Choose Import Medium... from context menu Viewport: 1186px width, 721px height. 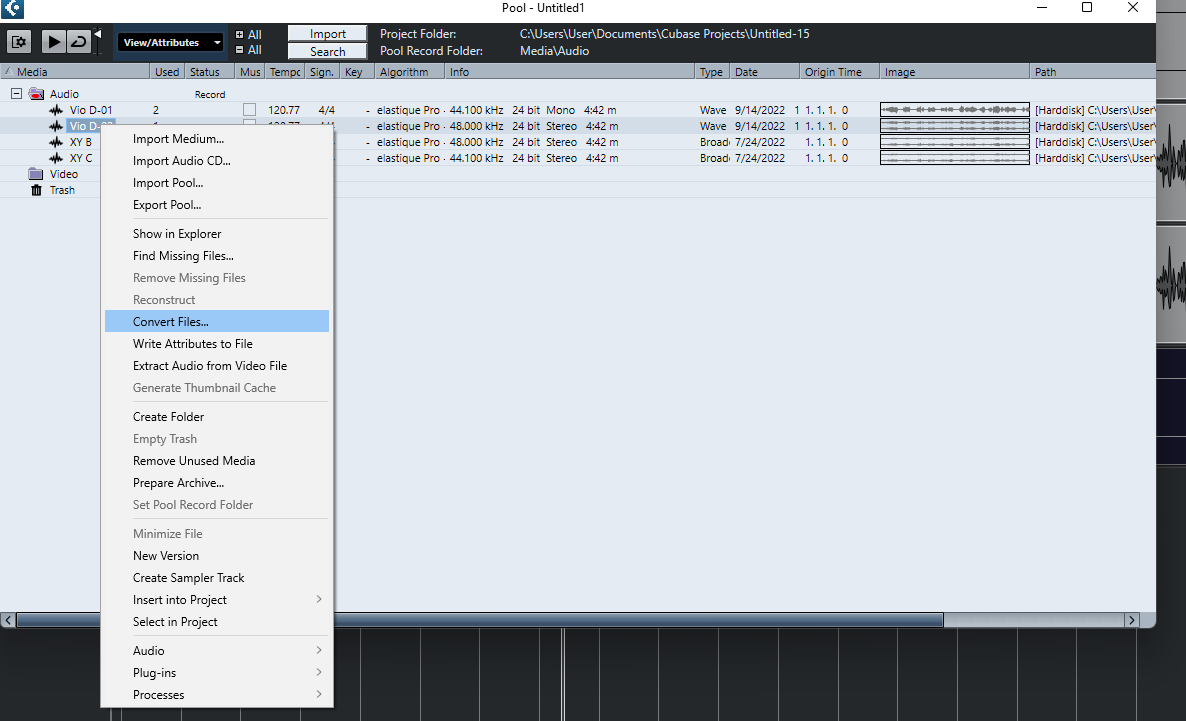point(217,139)
